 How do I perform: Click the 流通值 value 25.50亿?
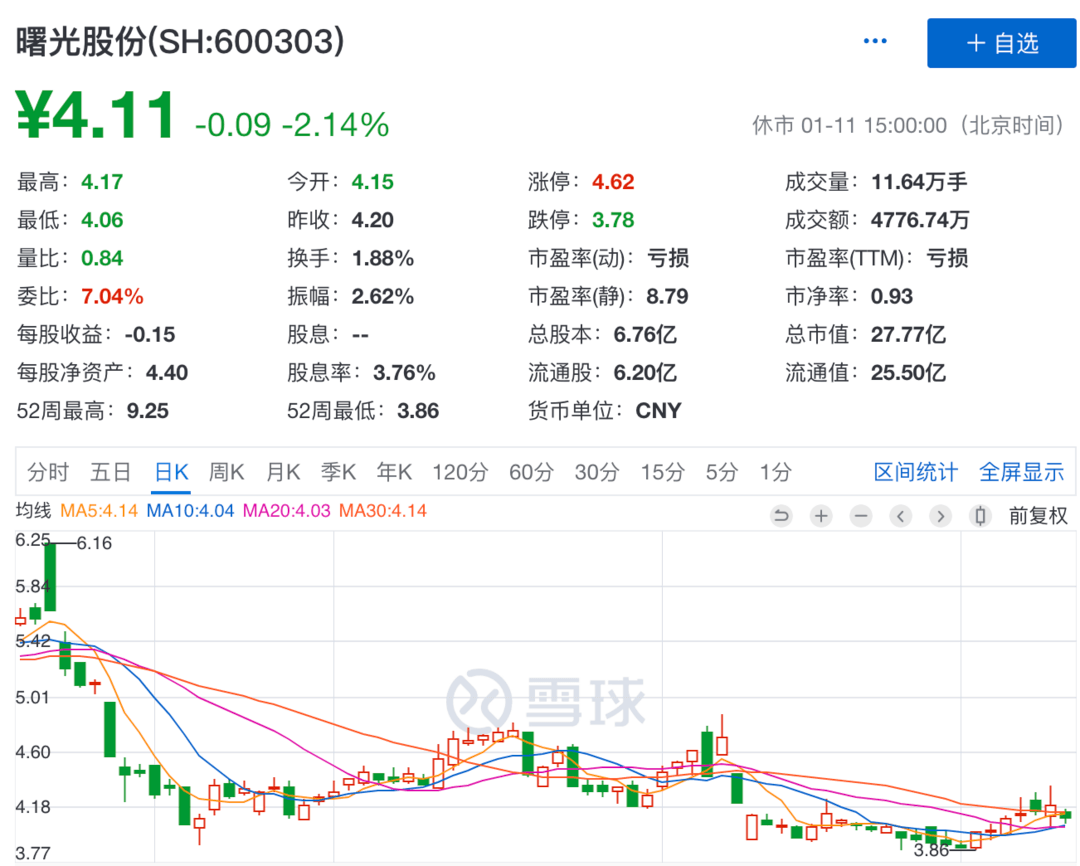(x=908, y=373)
